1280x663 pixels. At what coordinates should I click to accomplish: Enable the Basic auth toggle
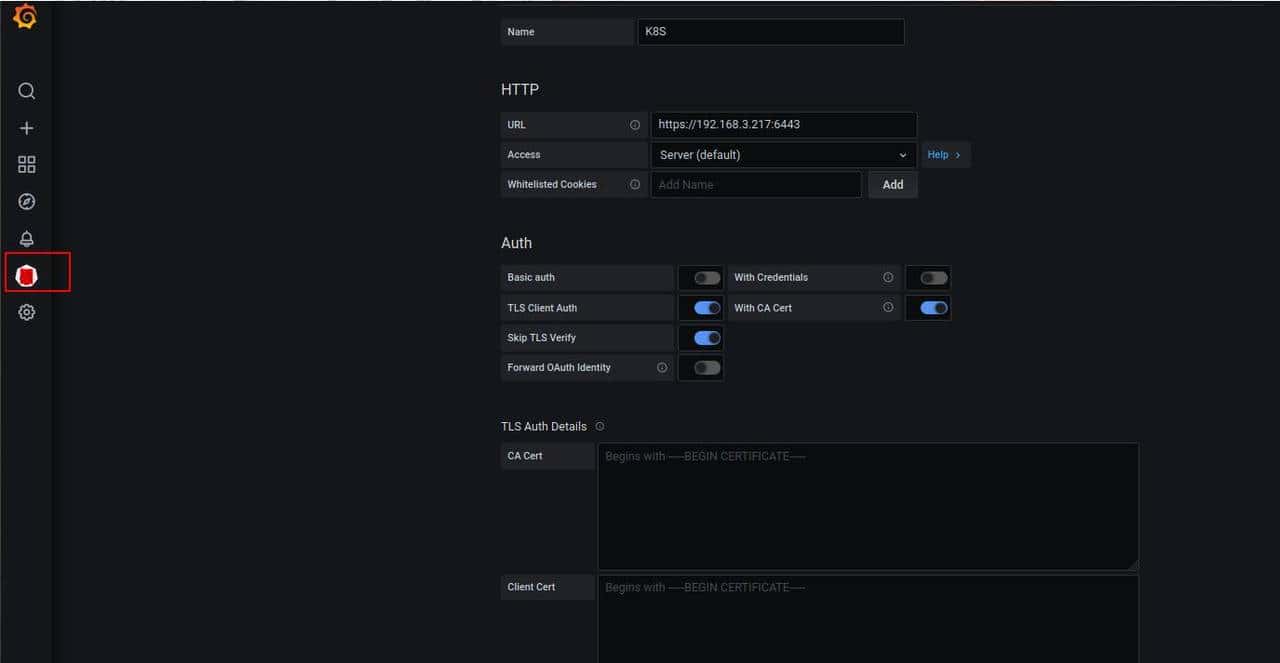coord(707,278)
